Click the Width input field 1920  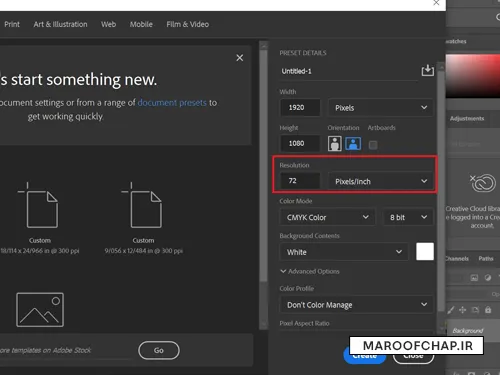300,108
